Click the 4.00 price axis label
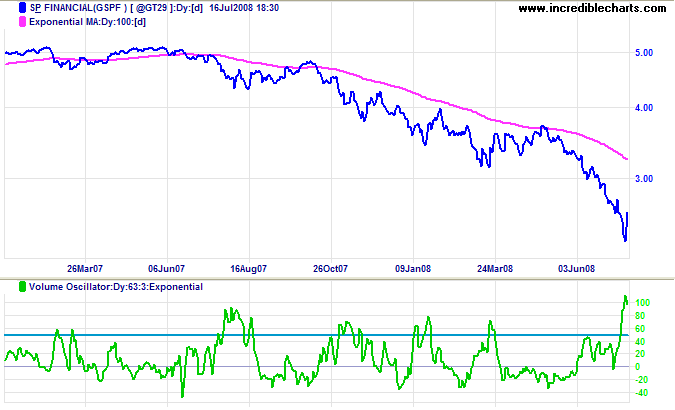 [x=644, y=108]
